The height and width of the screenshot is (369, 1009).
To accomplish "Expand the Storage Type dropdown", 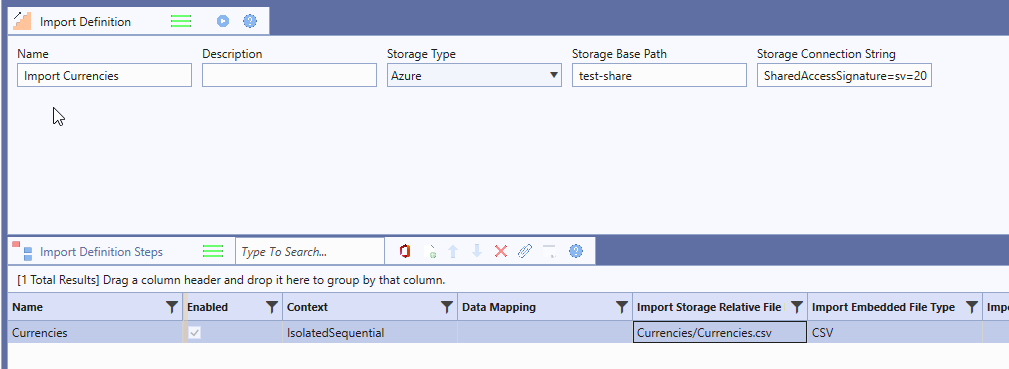I will pos(554,75).
